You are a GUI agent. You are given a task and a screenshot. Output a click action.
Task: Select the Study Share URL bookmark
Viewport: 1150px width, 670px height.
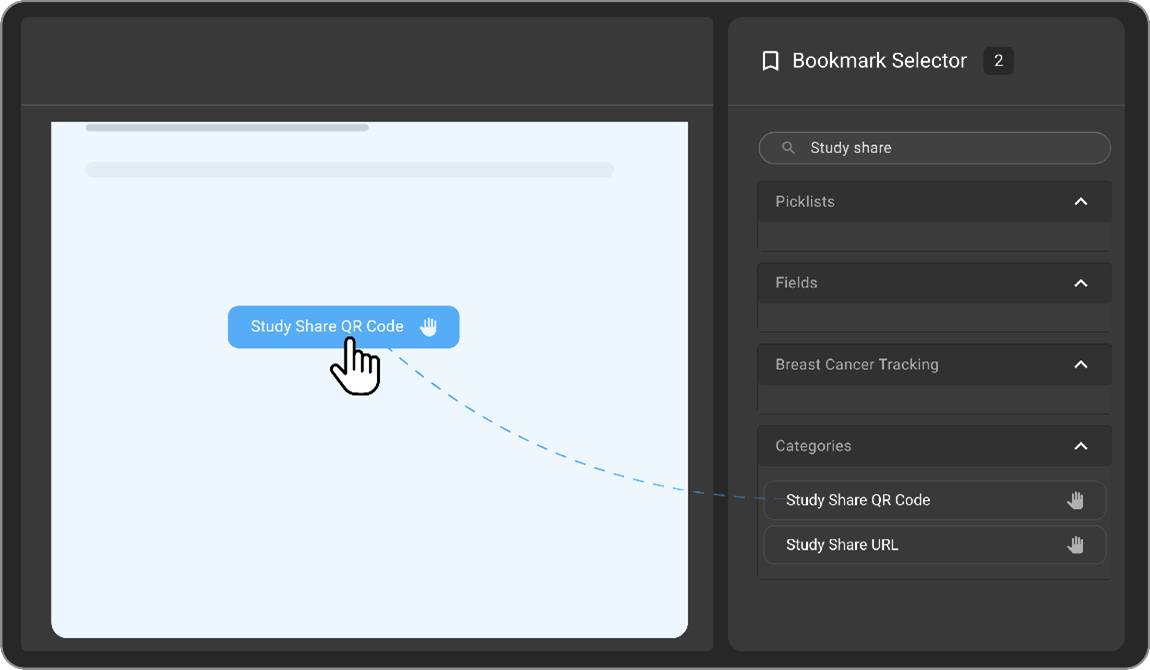(x=842, y=545)
